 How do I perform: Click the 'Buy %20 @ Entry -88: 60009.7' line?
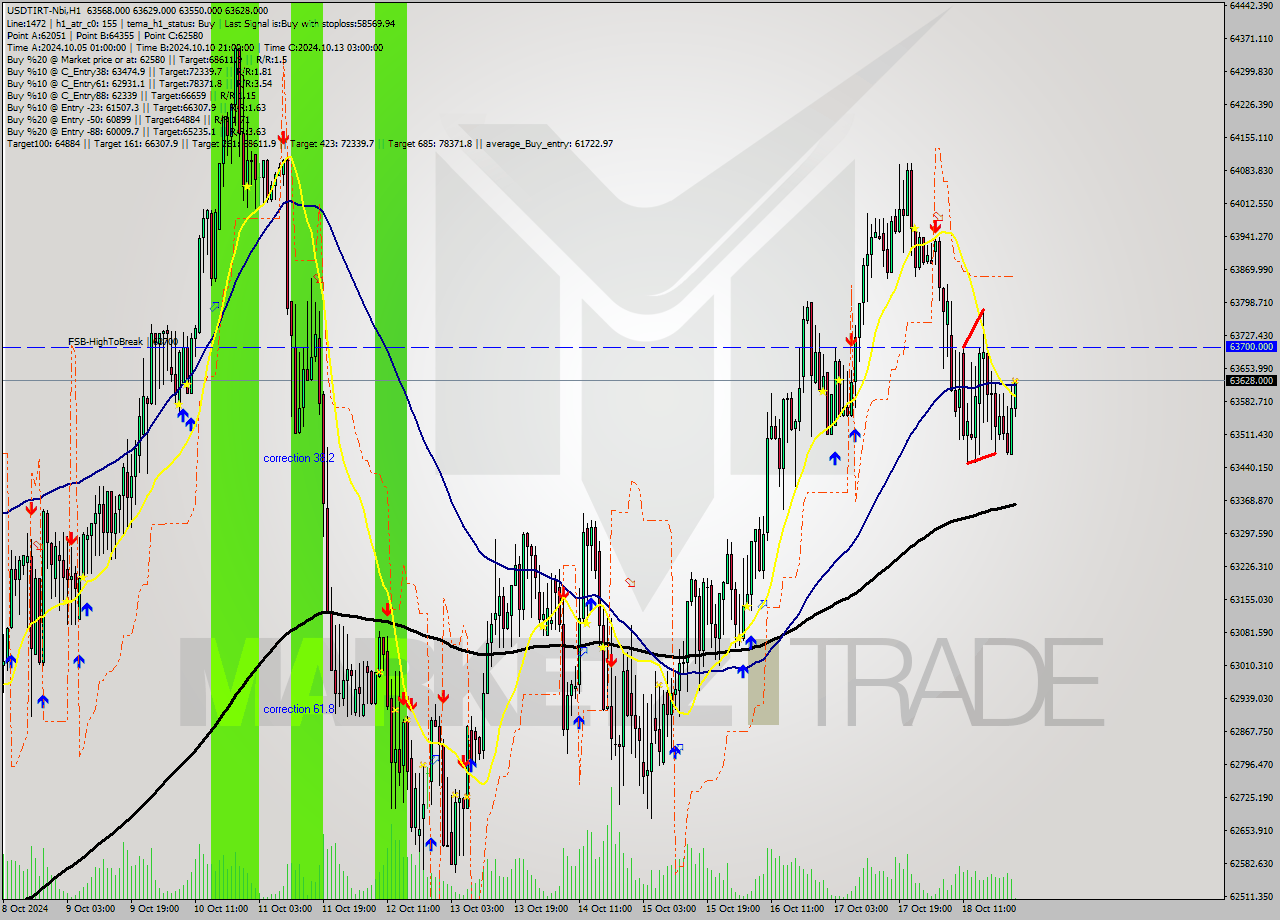point(136,131)
